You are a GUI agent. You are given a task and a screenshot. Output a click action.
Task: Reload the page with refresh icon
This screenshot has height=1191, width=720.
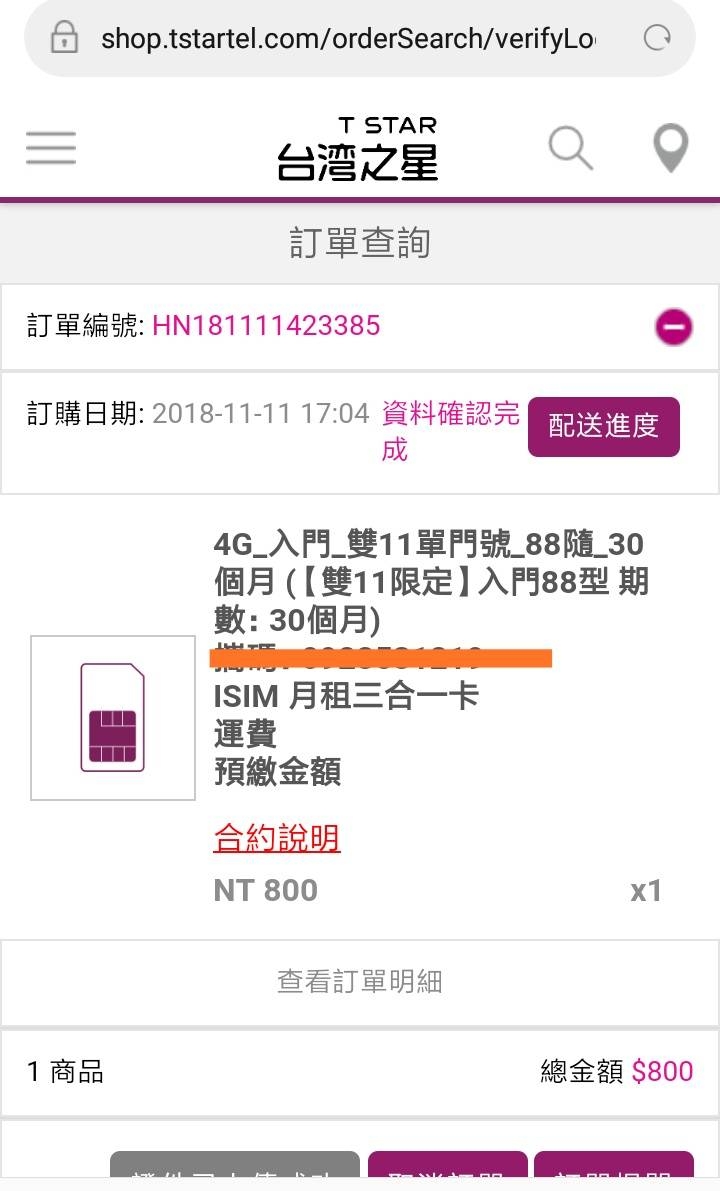coord(657,37)
